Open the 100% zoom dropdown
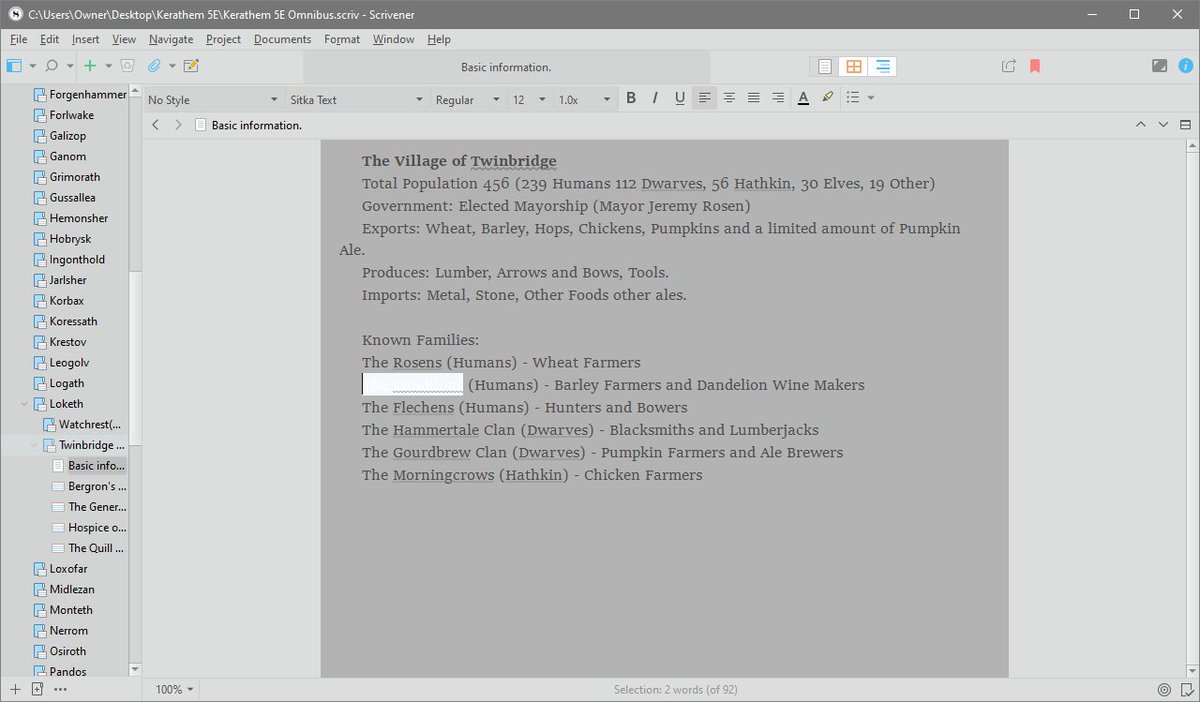The image size is (1200, 702). (x=175, y=689)
